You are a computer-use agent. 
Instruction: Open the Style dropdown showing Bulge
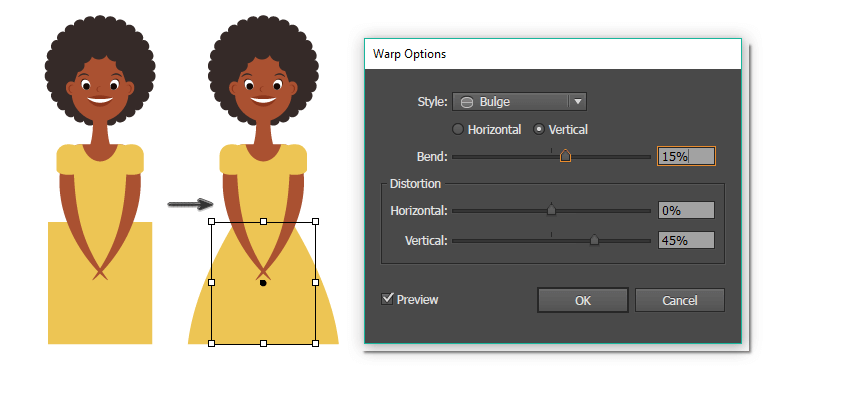tap(519, 101)
